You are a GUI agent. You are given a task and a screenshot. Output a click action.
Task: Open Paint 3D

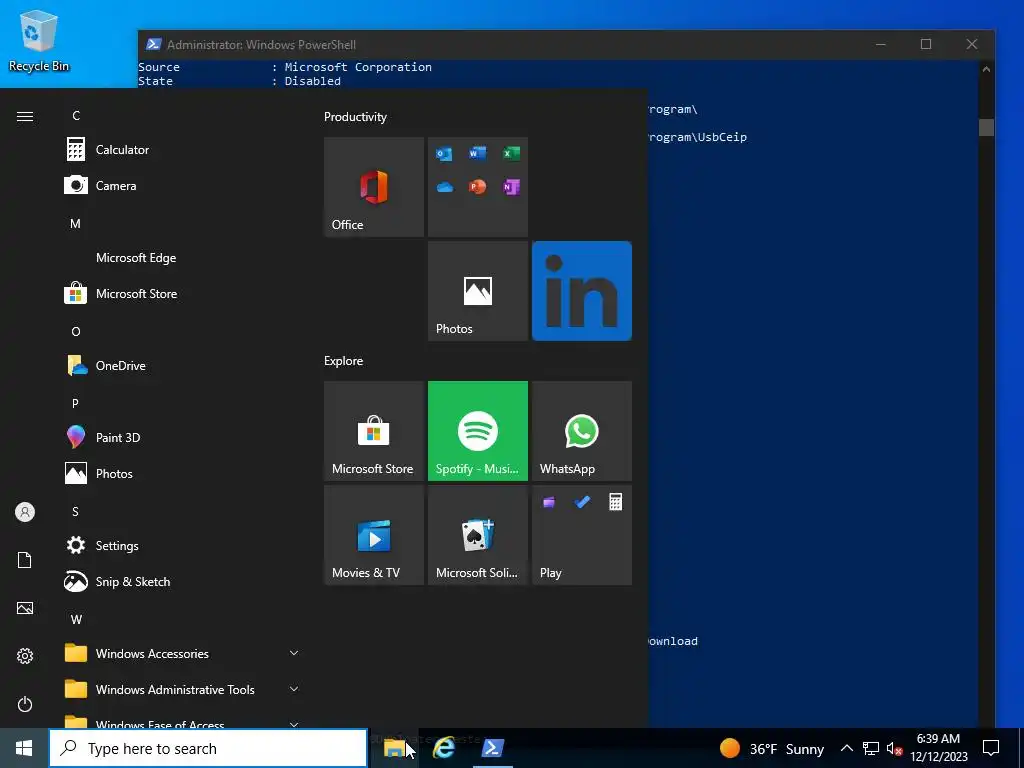pos(181,438)
